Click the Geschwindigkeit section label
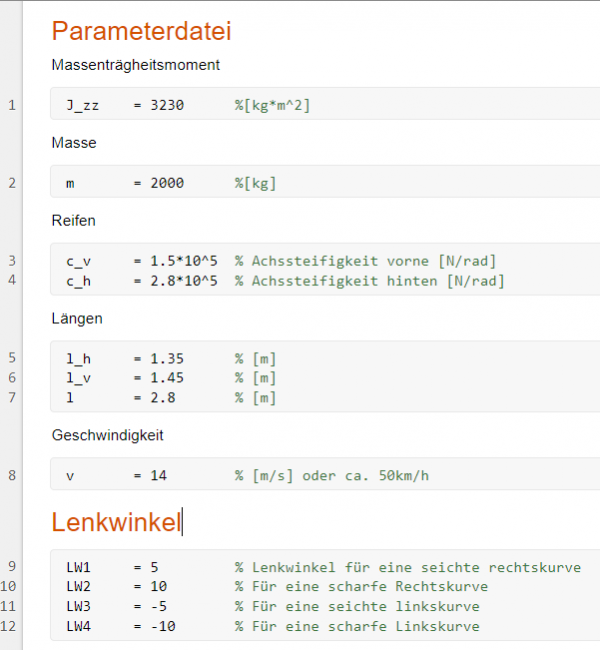Image resolution: width=600 pixels, height=650 pixels. point(108,435)
